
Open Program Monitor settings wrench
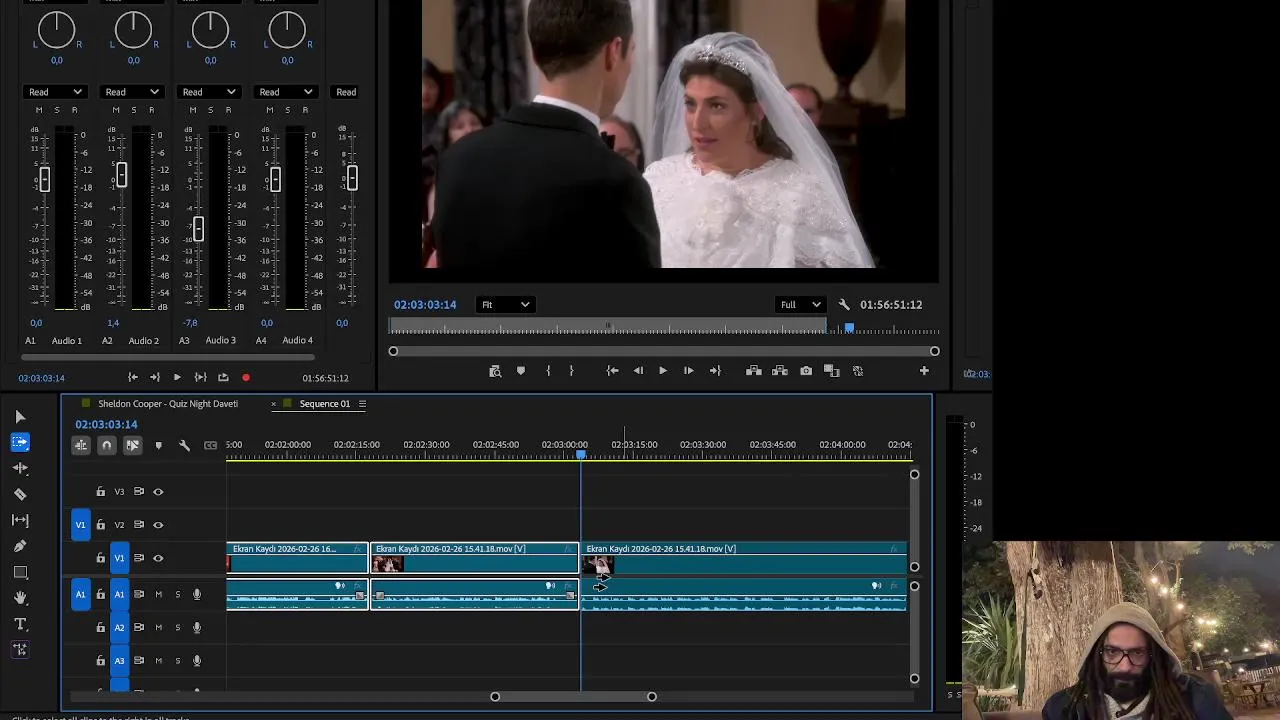[843, 305]
